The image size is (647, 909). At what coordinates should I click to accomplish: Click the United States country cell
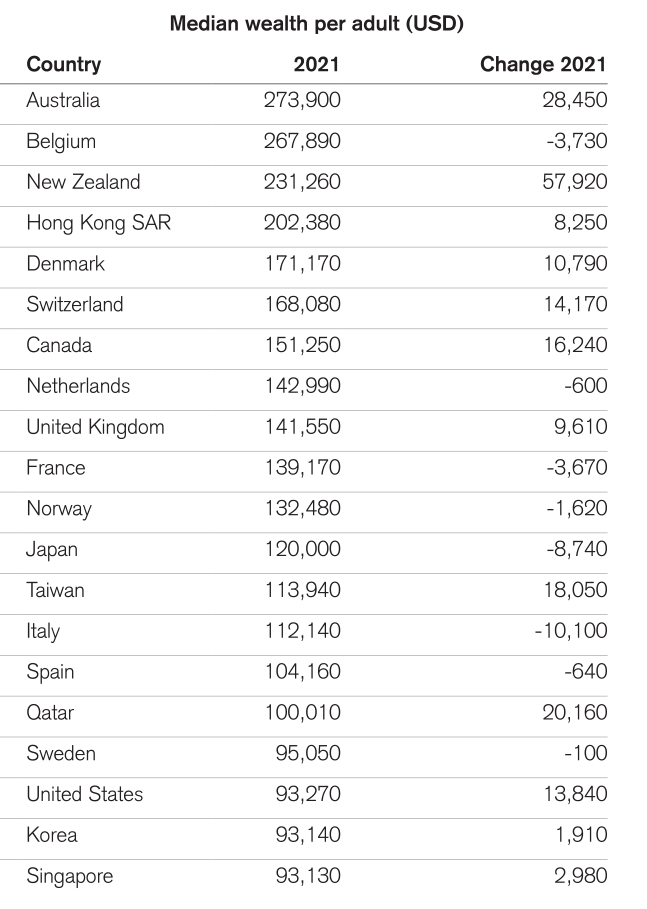[85, 794]
